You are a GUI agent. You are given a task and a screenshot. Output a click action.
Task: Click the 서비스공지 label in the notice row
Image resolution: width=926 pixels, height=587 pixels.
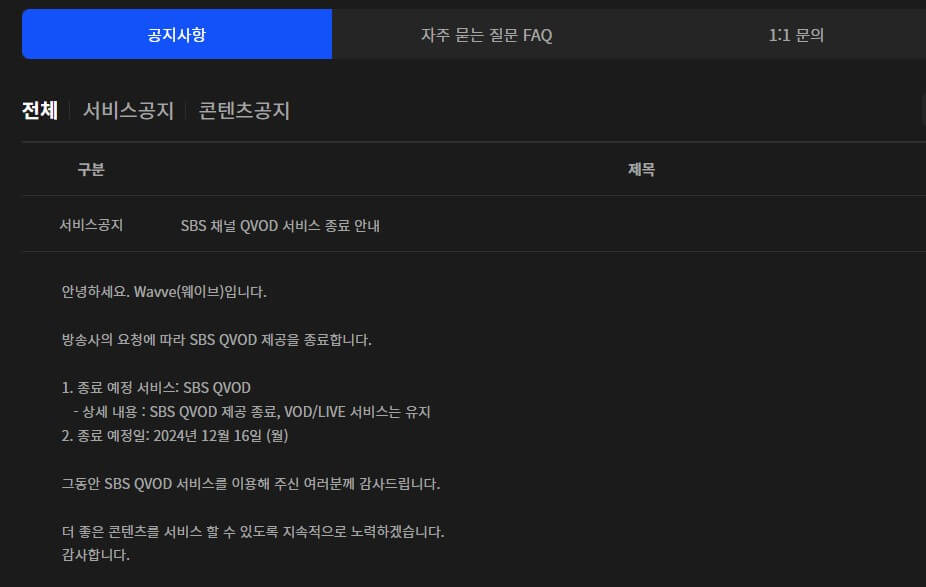coord(91,225)
